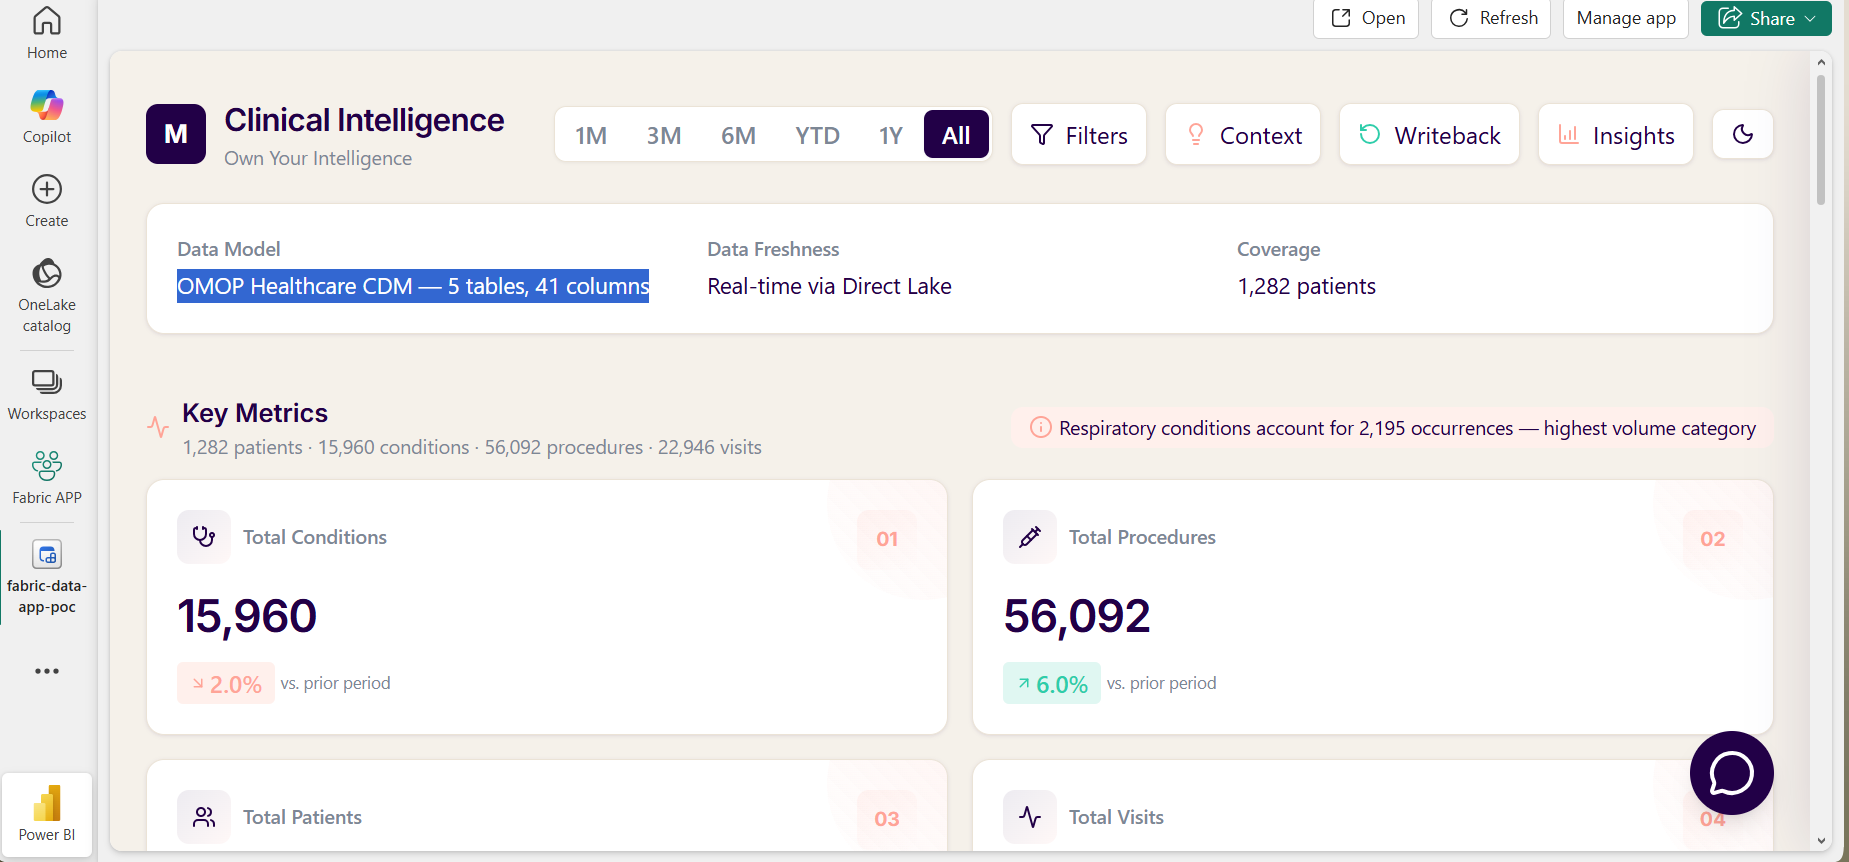Click the Create plus icon

click(x=47, y=189)
